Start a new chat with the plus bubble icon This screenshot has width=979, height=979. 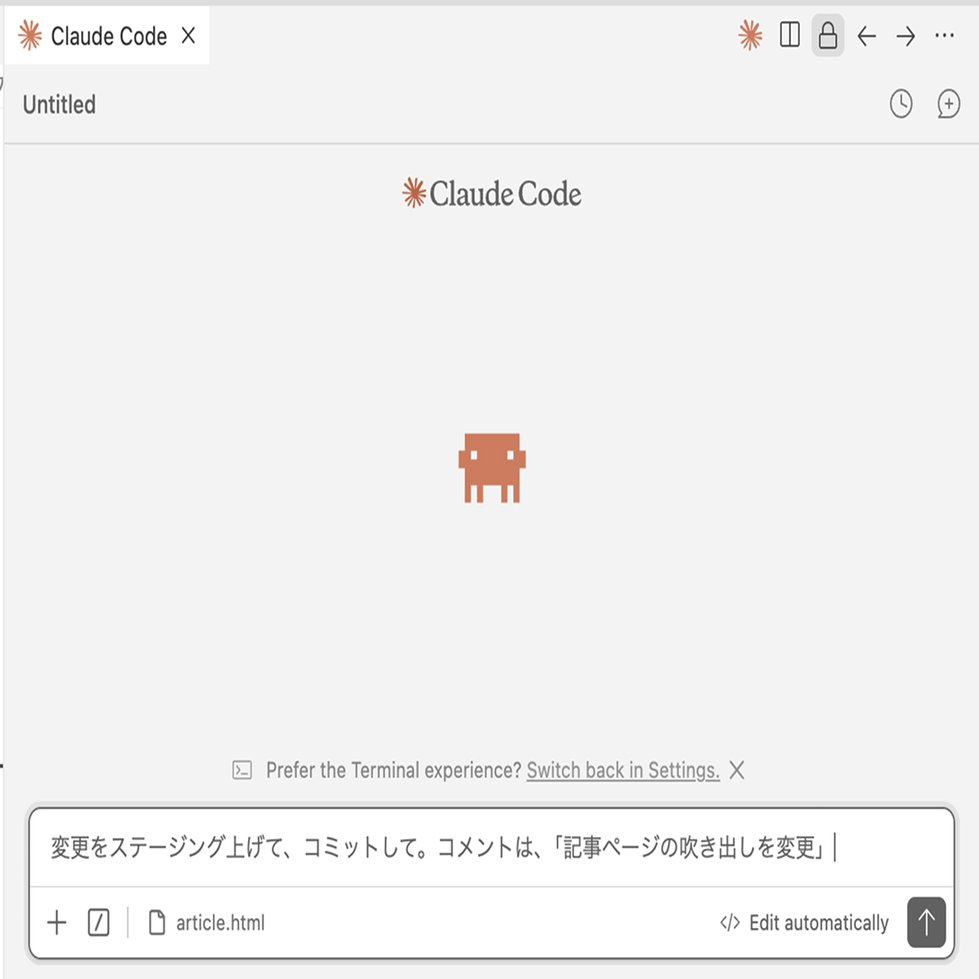point(948,104)
